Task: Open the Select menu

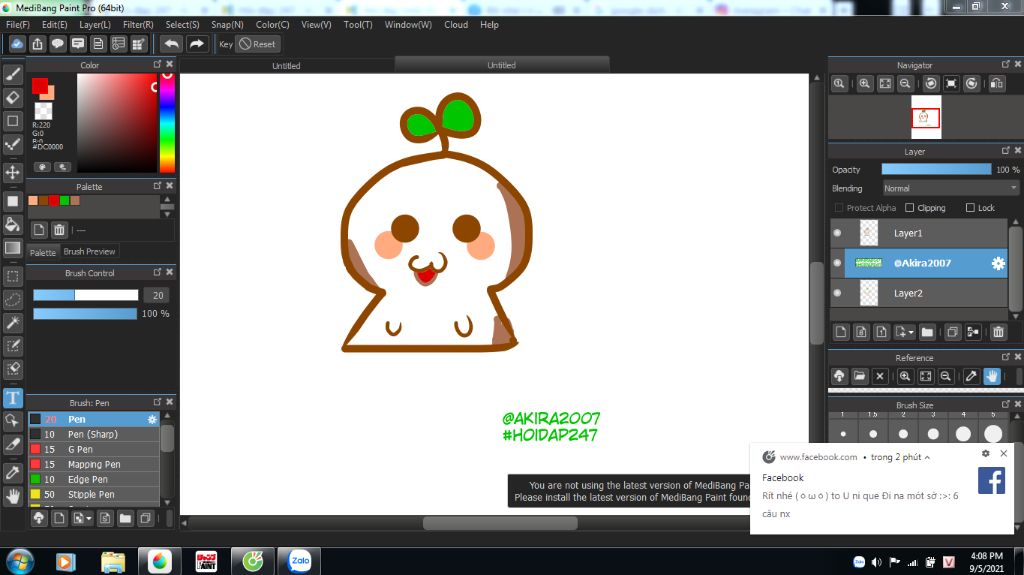Action: (182, 25)
